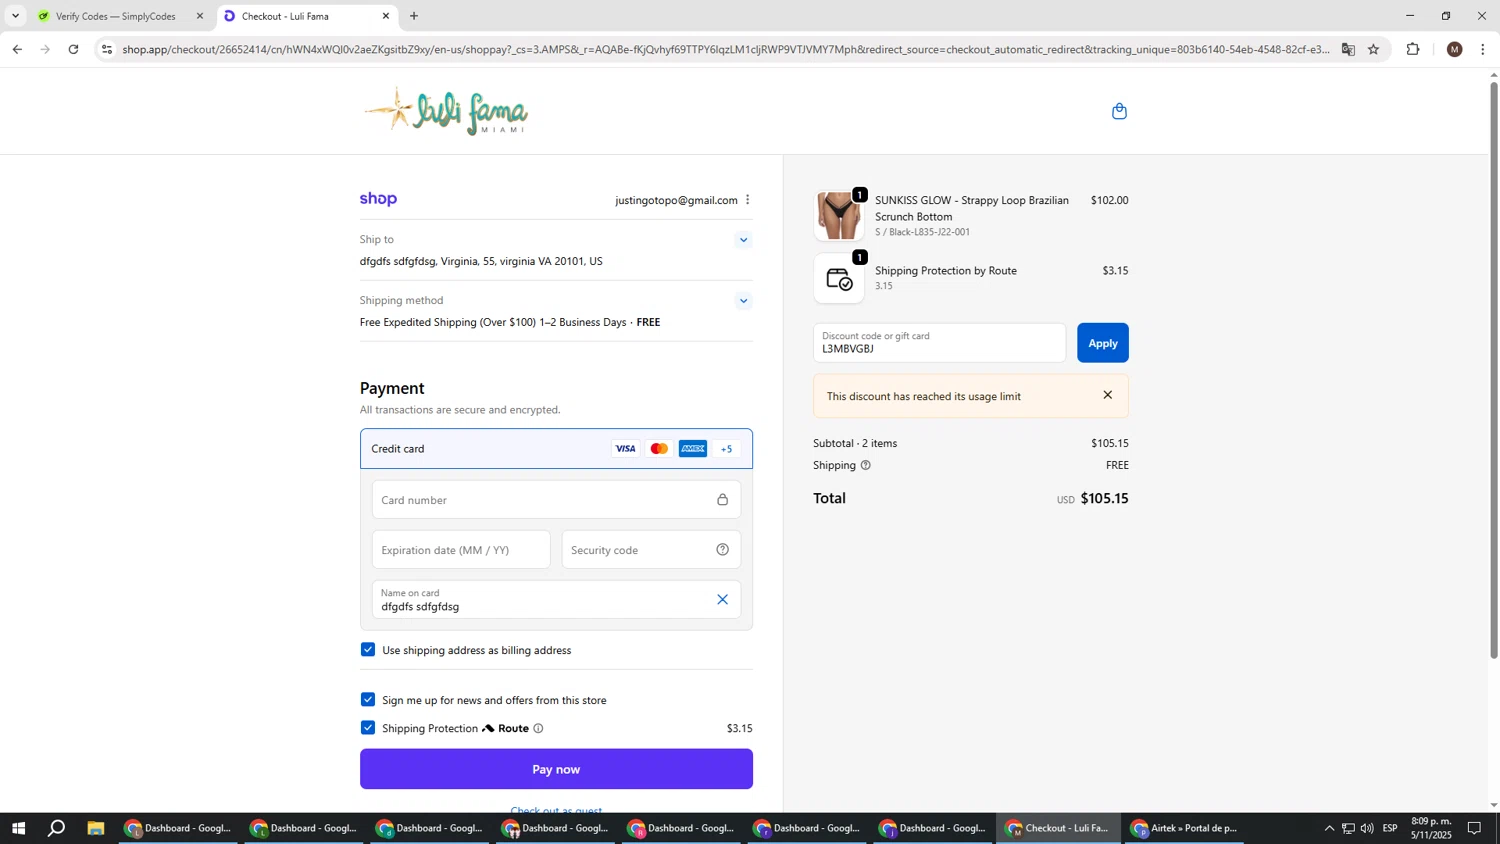Open browser extensions puzzle icon

(x=1413, y=49)
